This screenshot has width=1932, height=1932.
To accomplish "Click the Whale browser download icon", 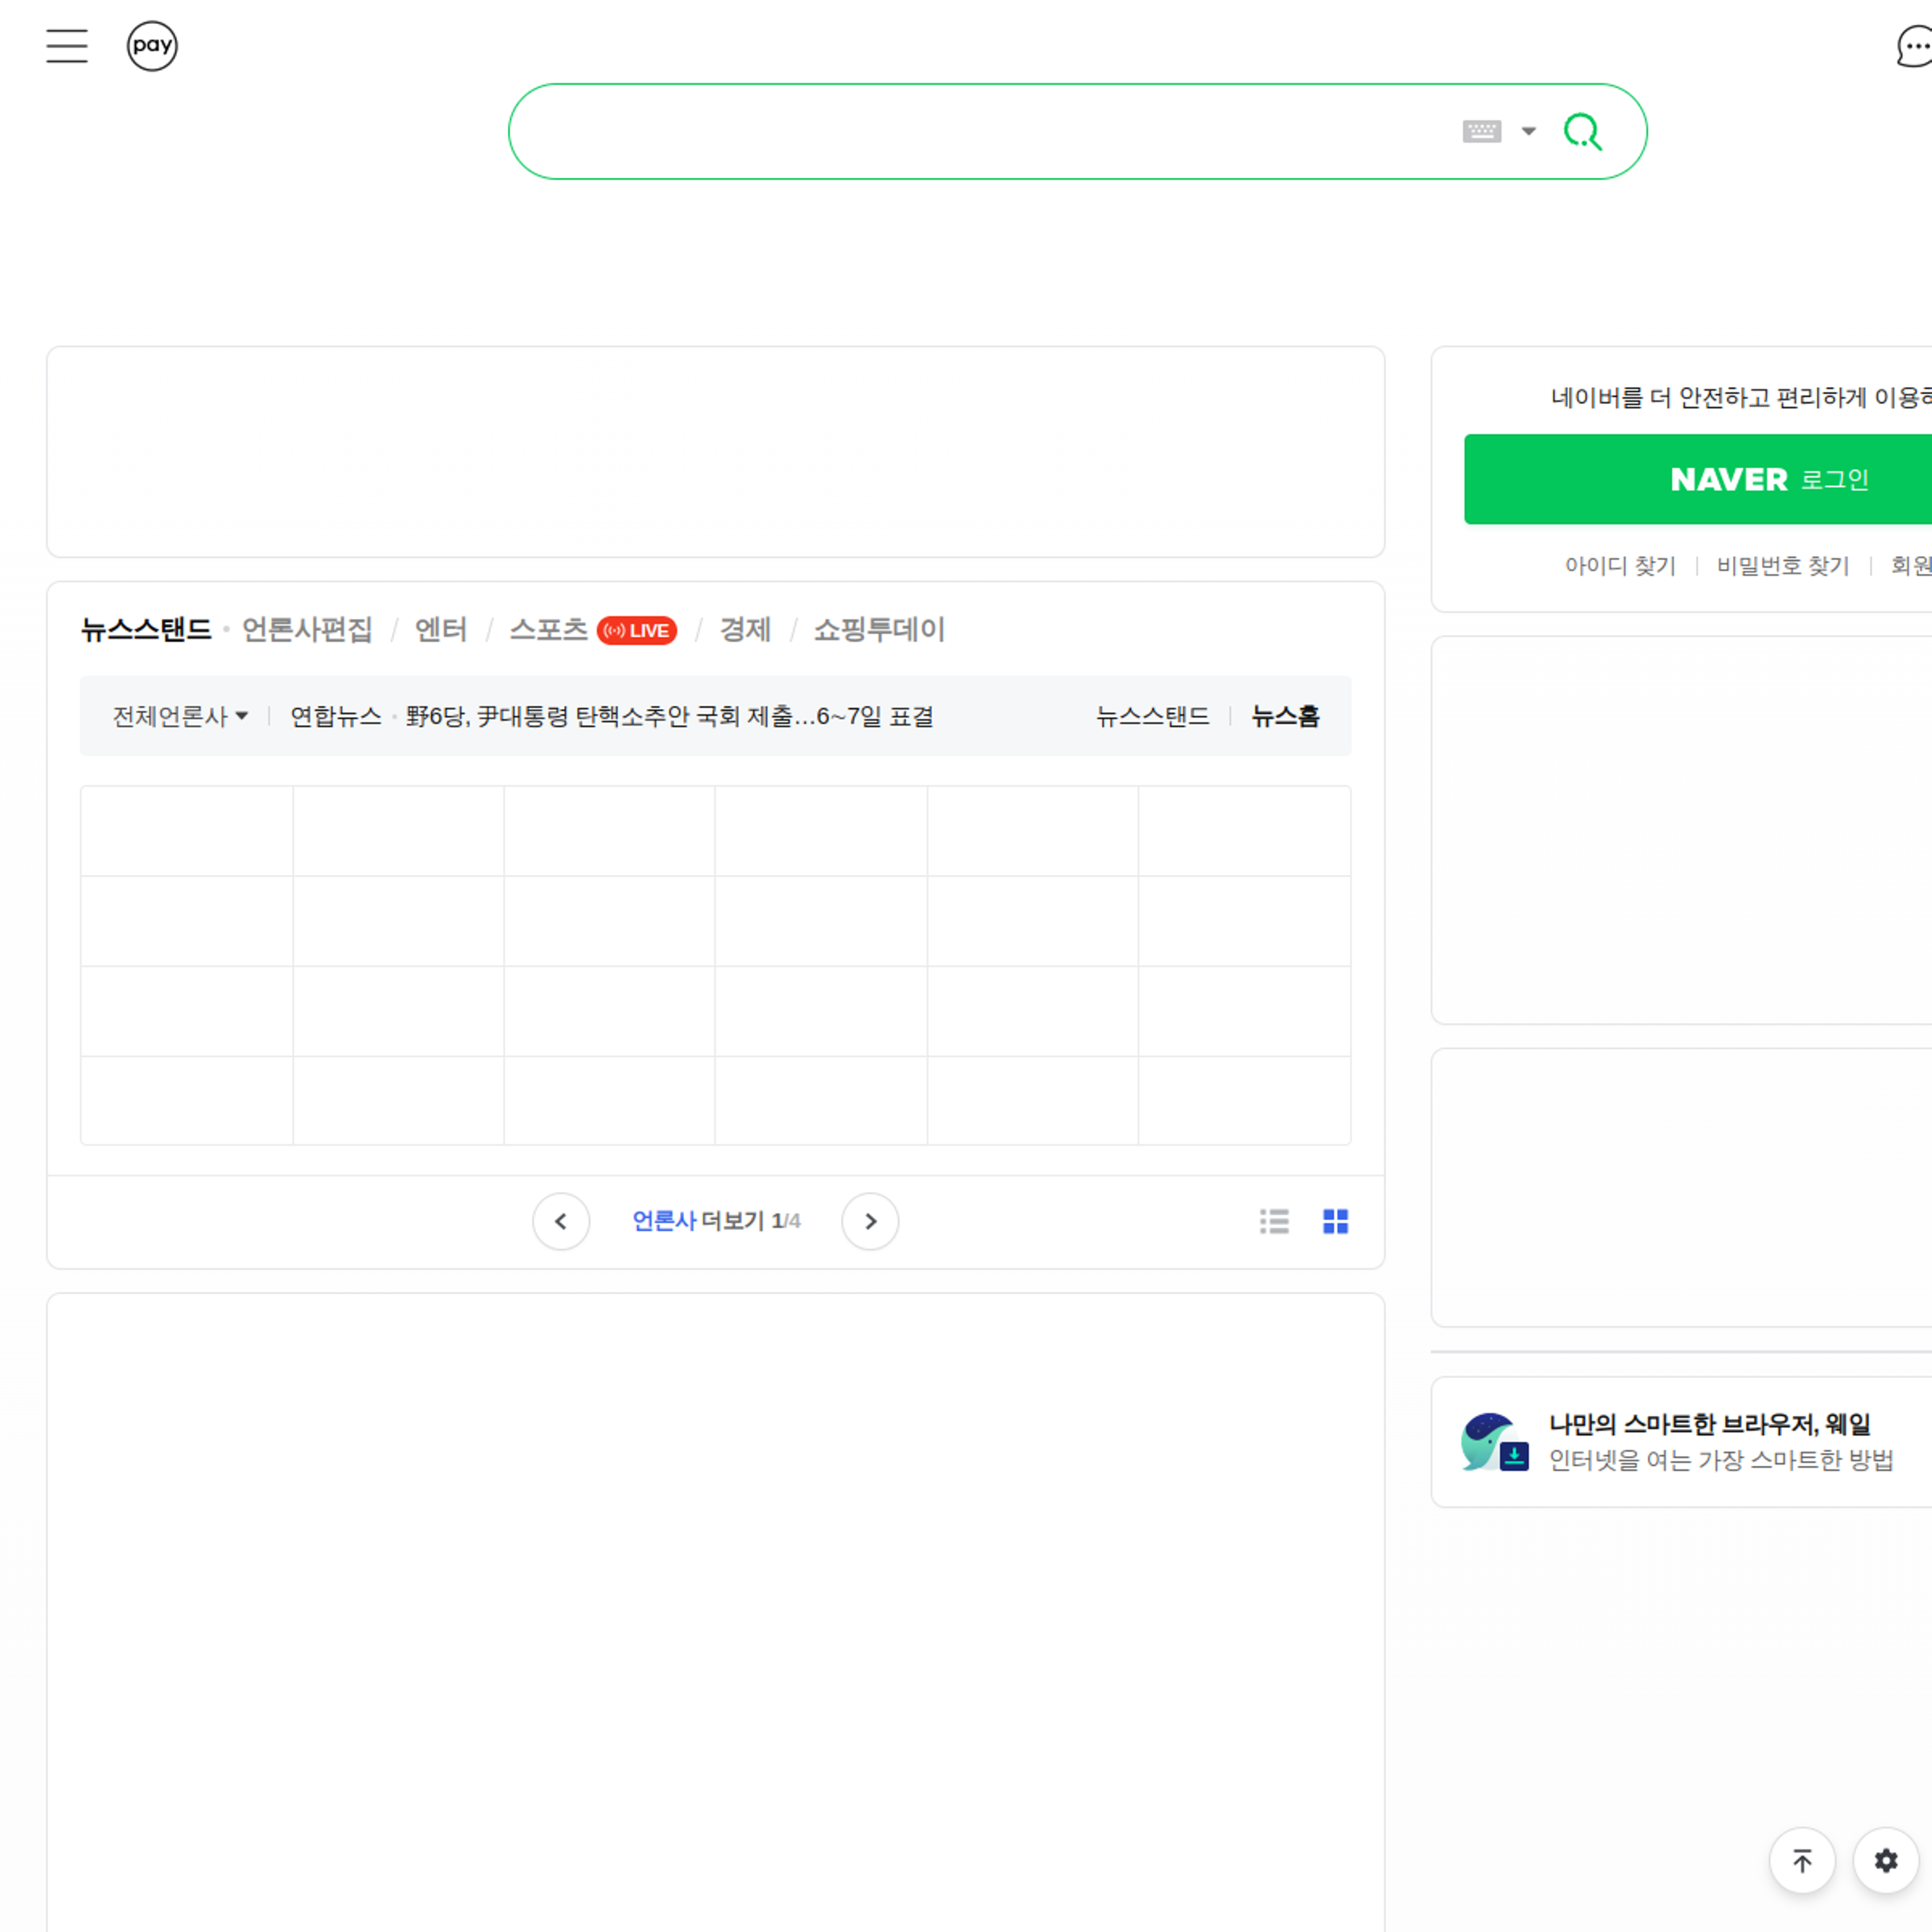I will (1494, 1442).
